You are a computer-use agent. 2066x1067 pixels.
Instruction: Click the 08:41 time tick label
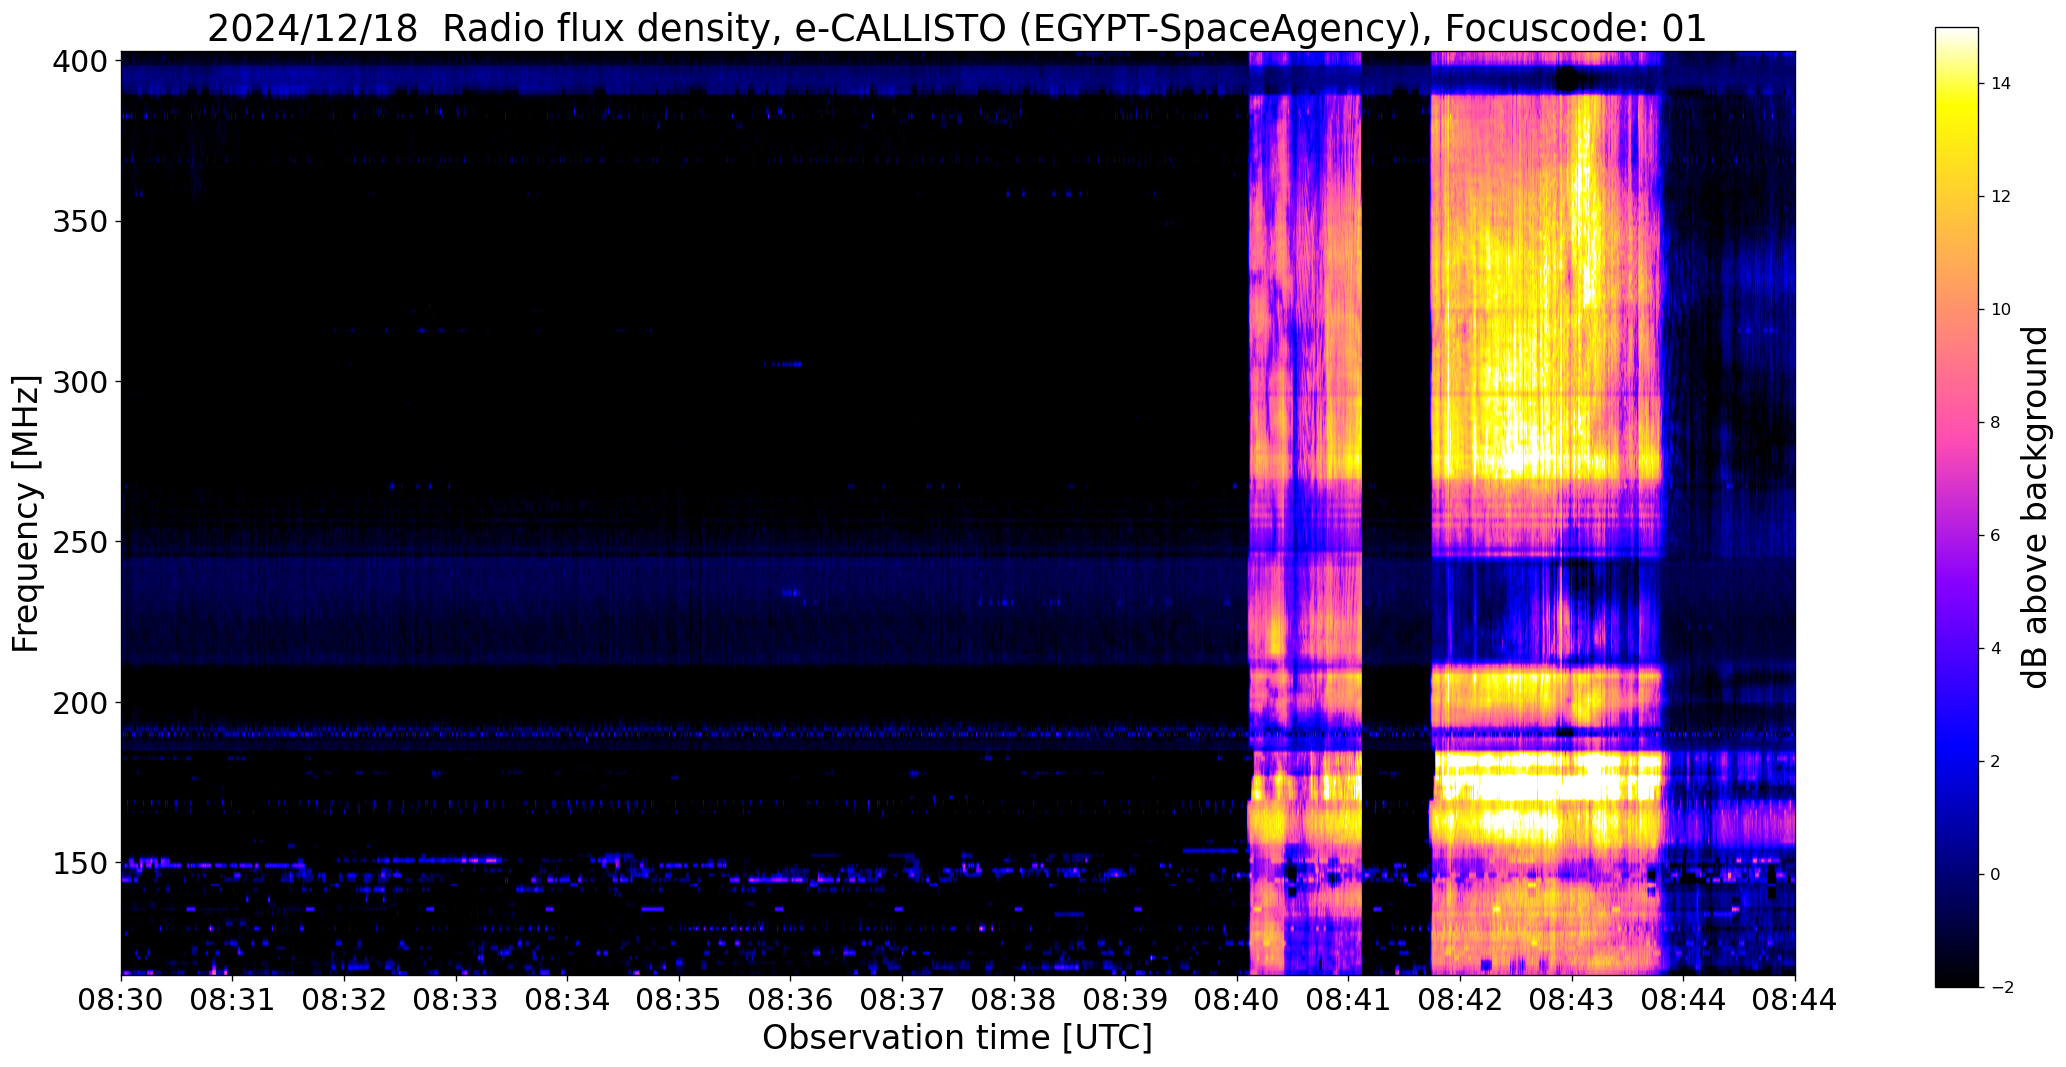(1349, 1001)
